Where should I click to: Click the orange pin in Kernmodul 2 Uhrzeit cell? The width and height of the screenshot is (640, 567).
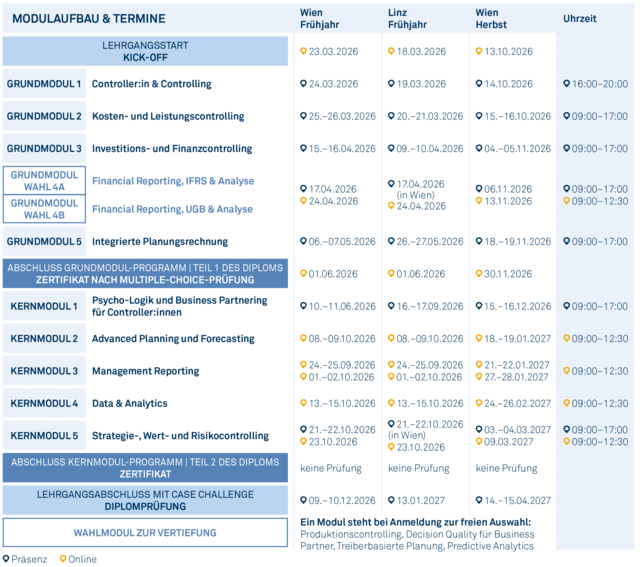pyautogui.click(x=566, y=339)
